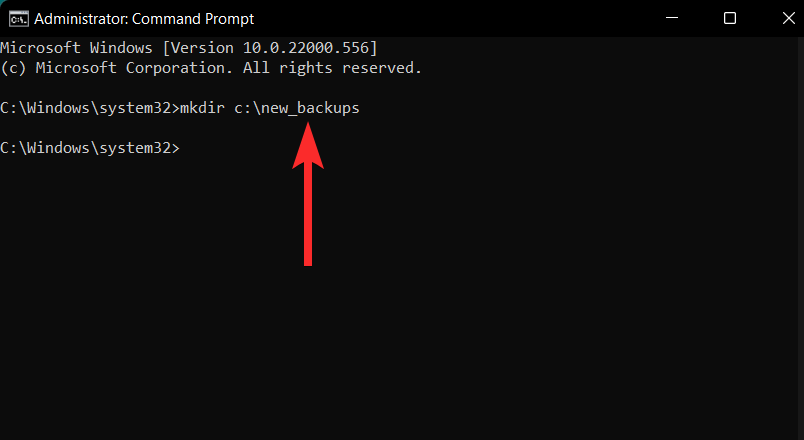Click the "c:\new_backups" path text
The width and height of the screenshot is (804, 440).
click(296, 108)
